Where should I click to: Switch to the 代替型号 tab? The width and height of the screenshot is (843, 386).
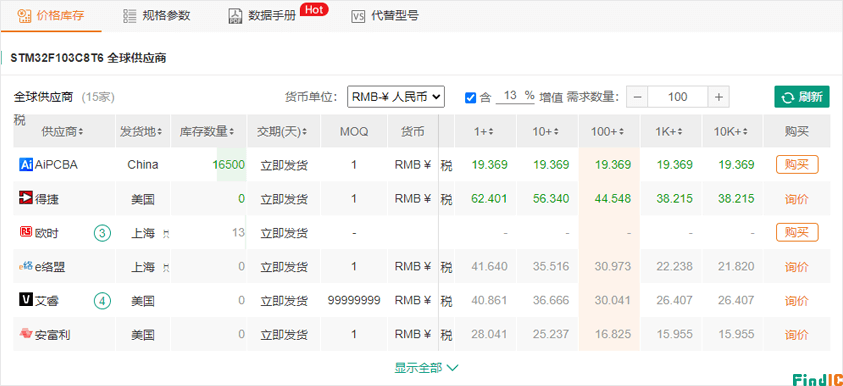coord(385,16)
